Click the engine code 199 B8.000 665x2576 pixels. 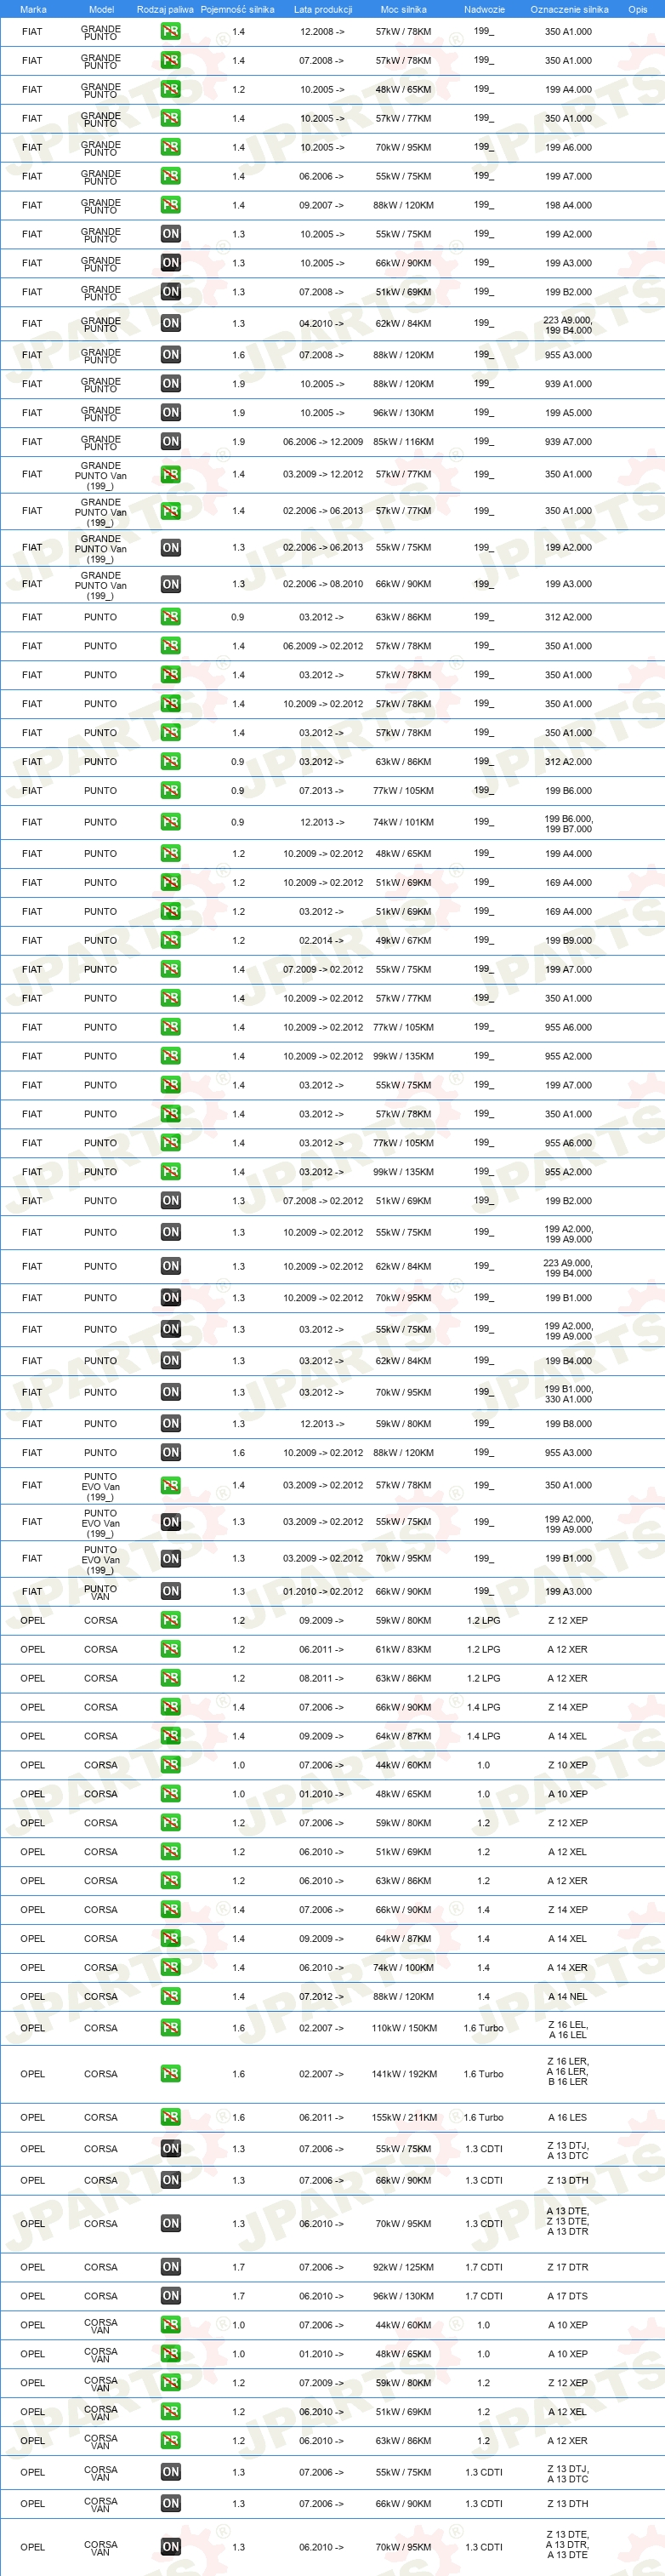568,1424
